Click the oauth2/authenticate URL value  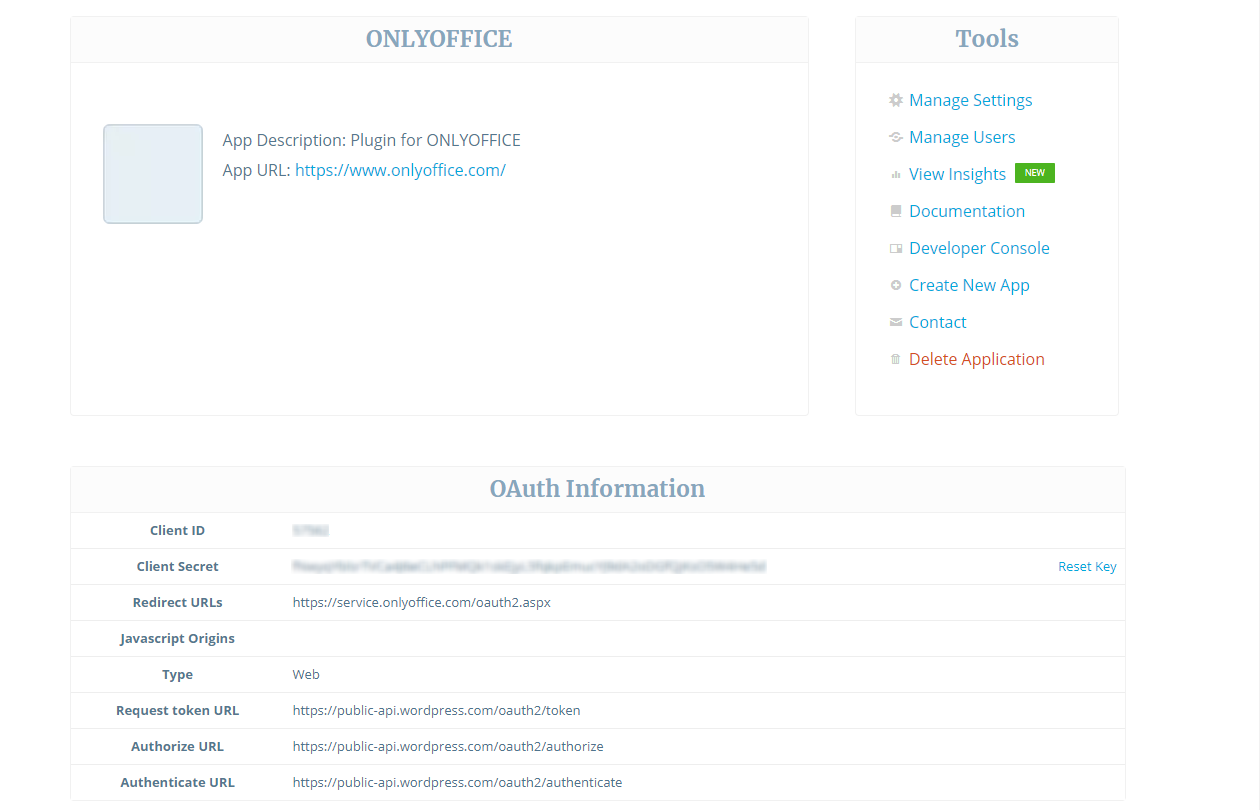(x=458, y=782)
